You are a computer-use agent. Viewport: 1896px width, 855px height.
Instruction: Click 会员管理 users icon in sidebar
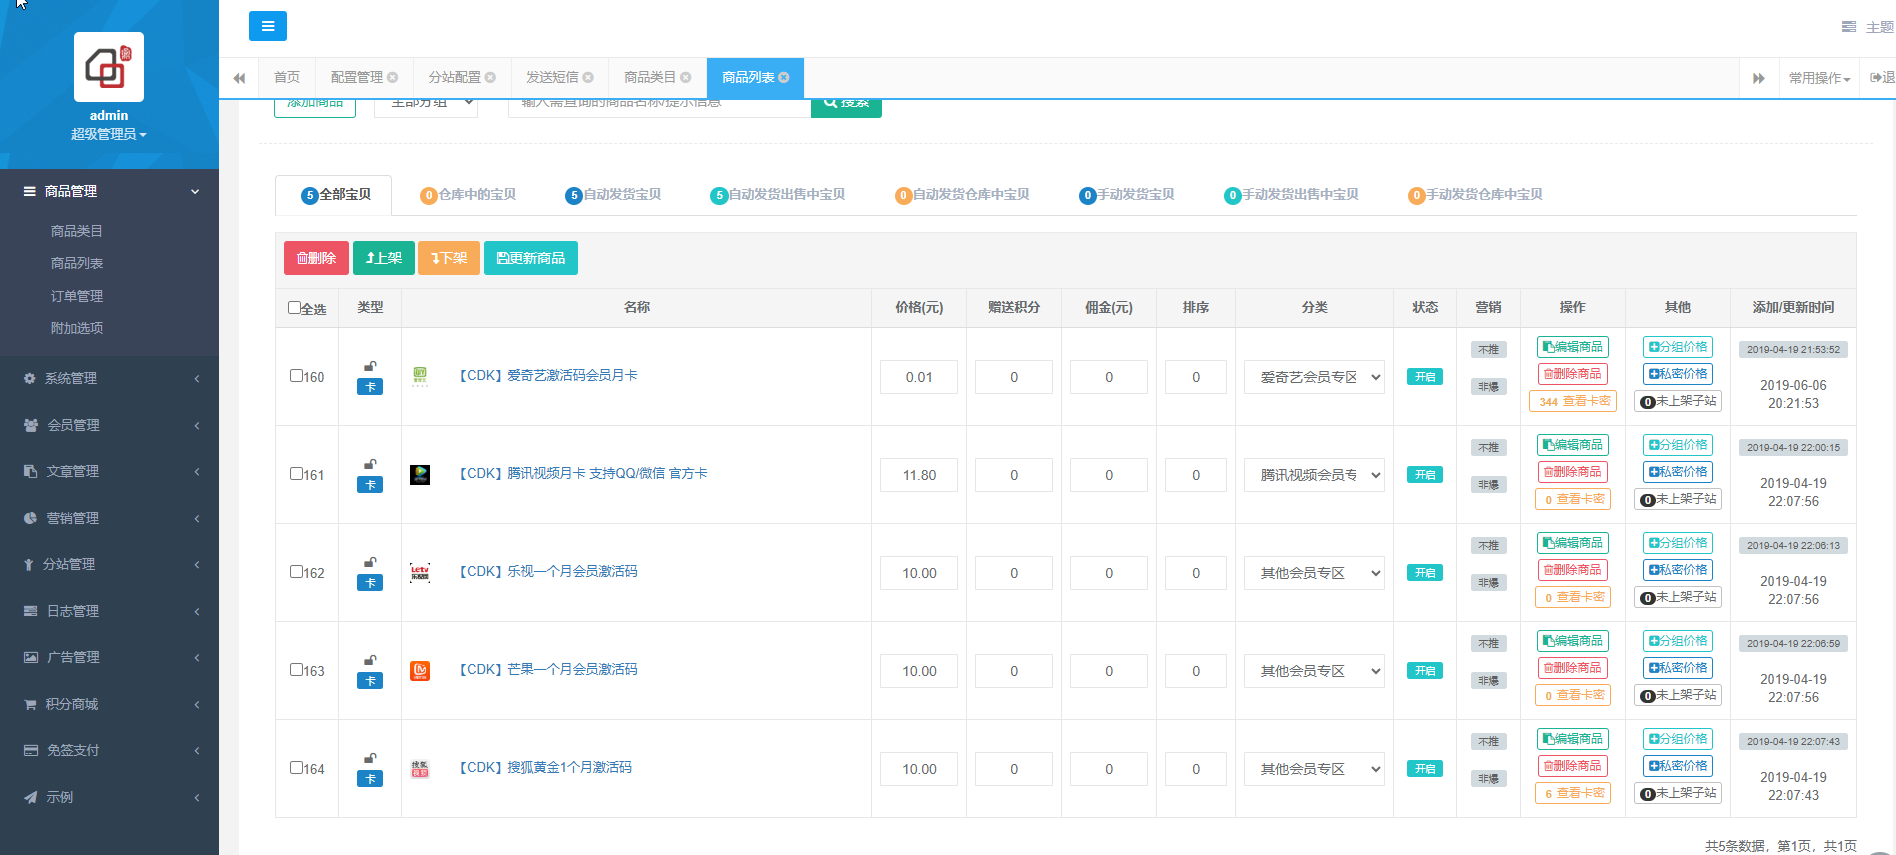point(31,425)
